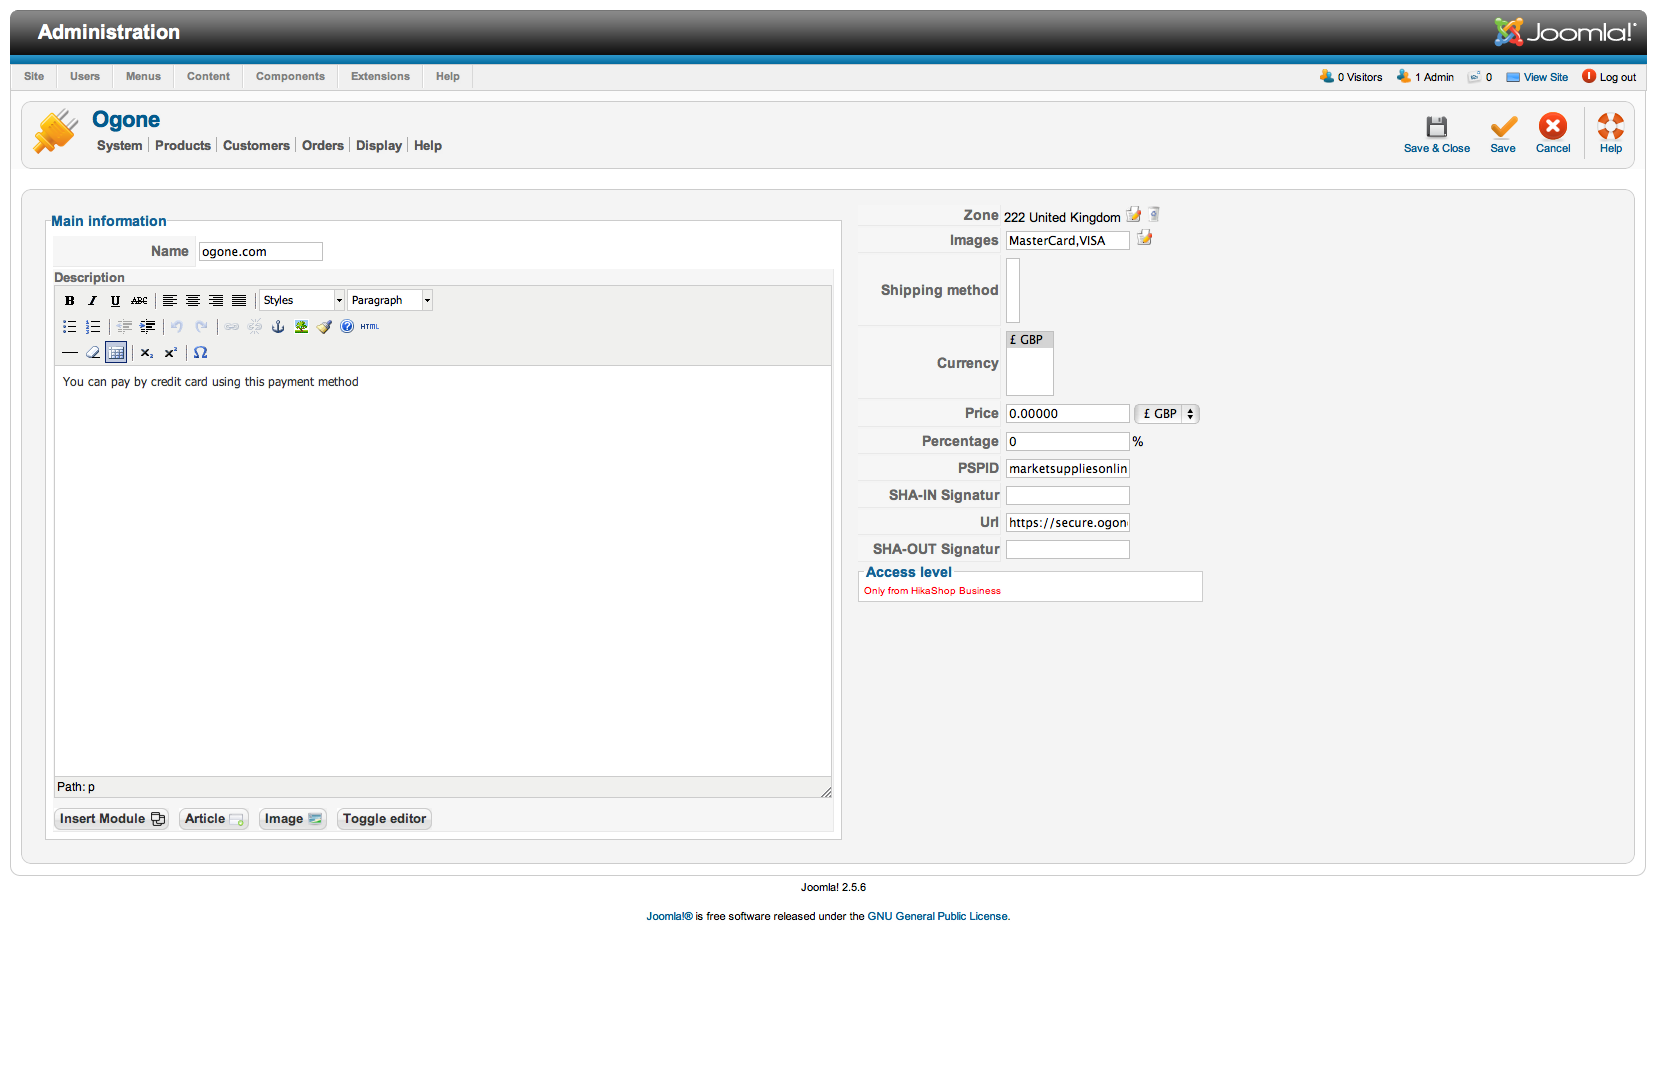Open the HikaShop Products submenu
1657x1079 pixels.
[x=183, y=146]
